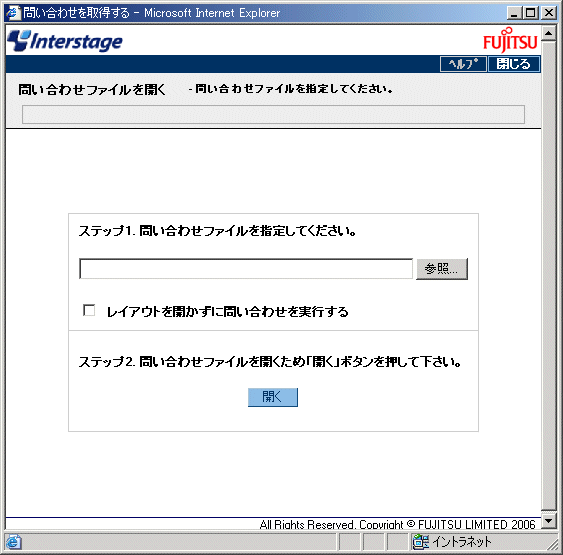Image resolution: width=563 pixels, height=555 pixels.
Task: Click the Internet Explorer title bar icon
Action: click(13, 13)
